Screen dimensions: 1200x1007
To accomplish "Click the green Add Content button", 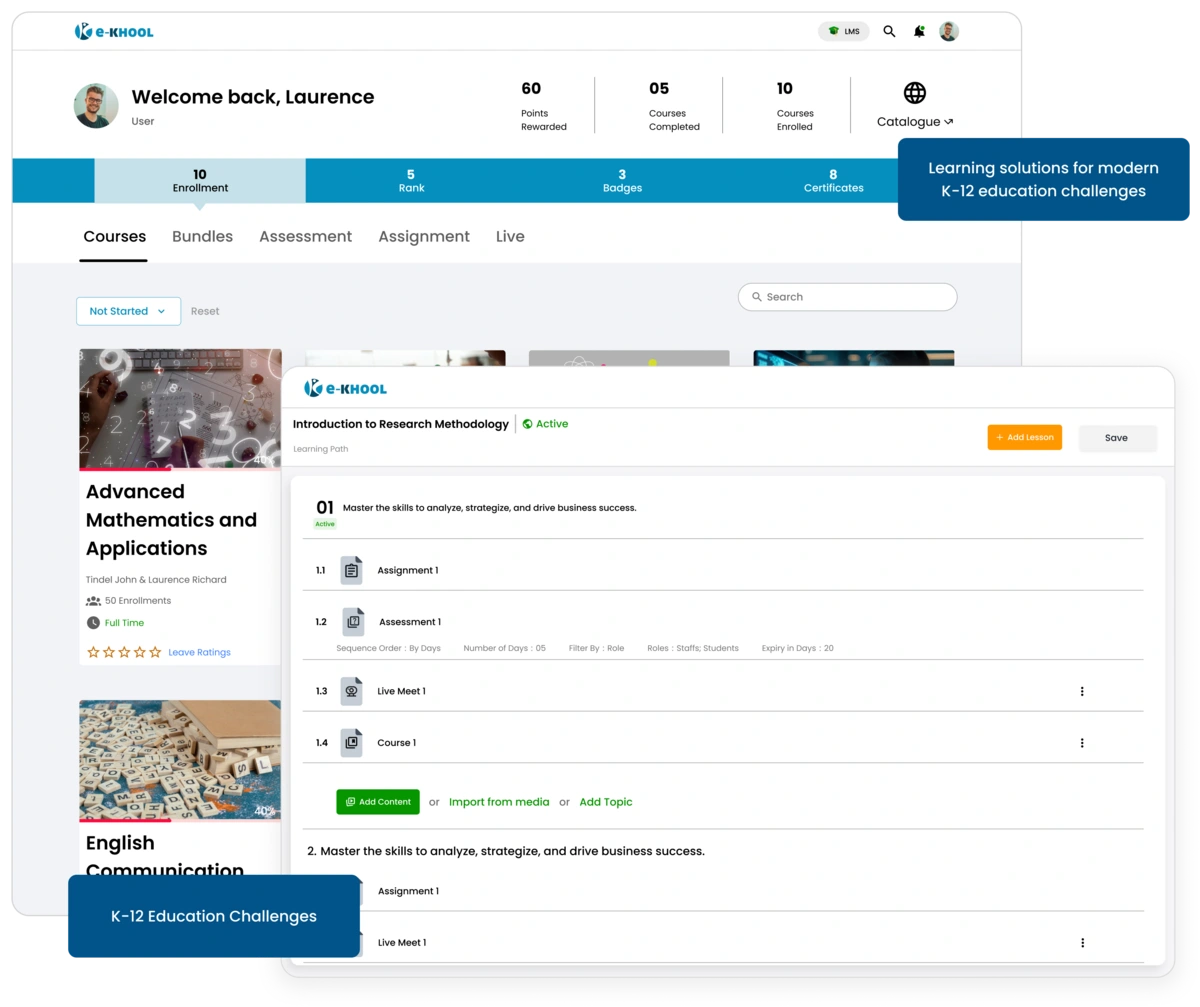I will click(x=378, y=802).
